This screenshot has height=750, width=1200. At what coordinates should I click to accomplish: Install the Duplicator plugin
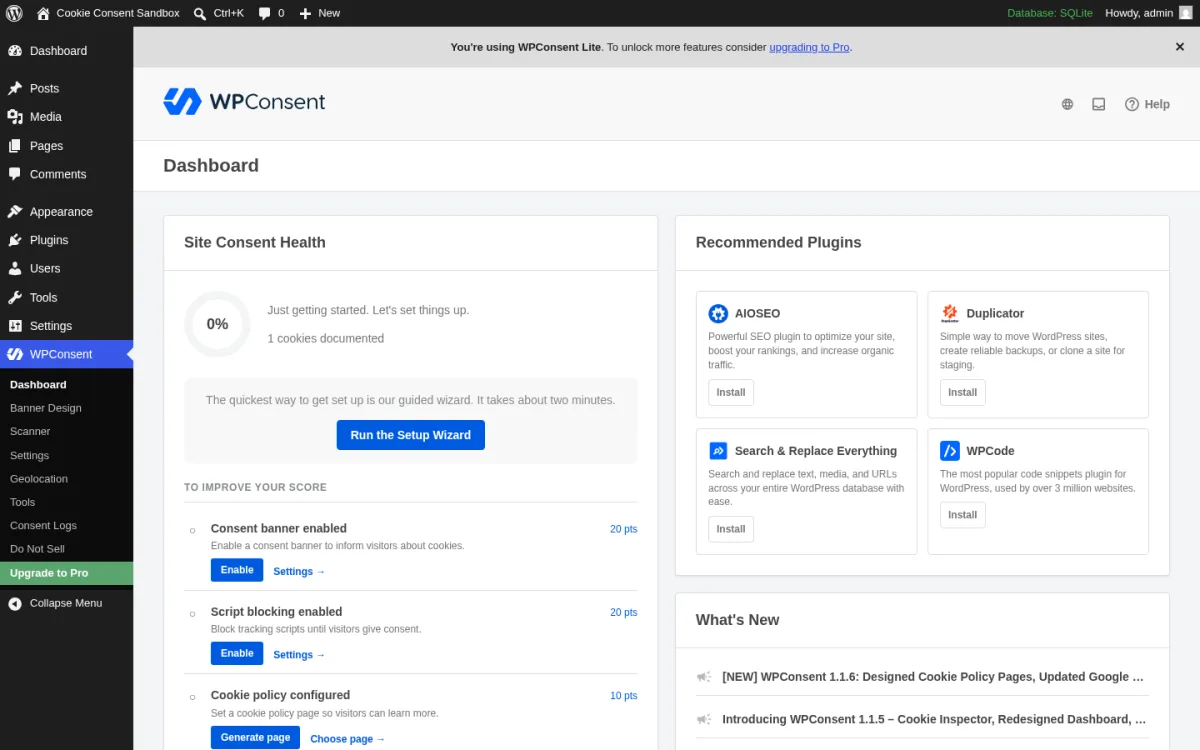963,392
